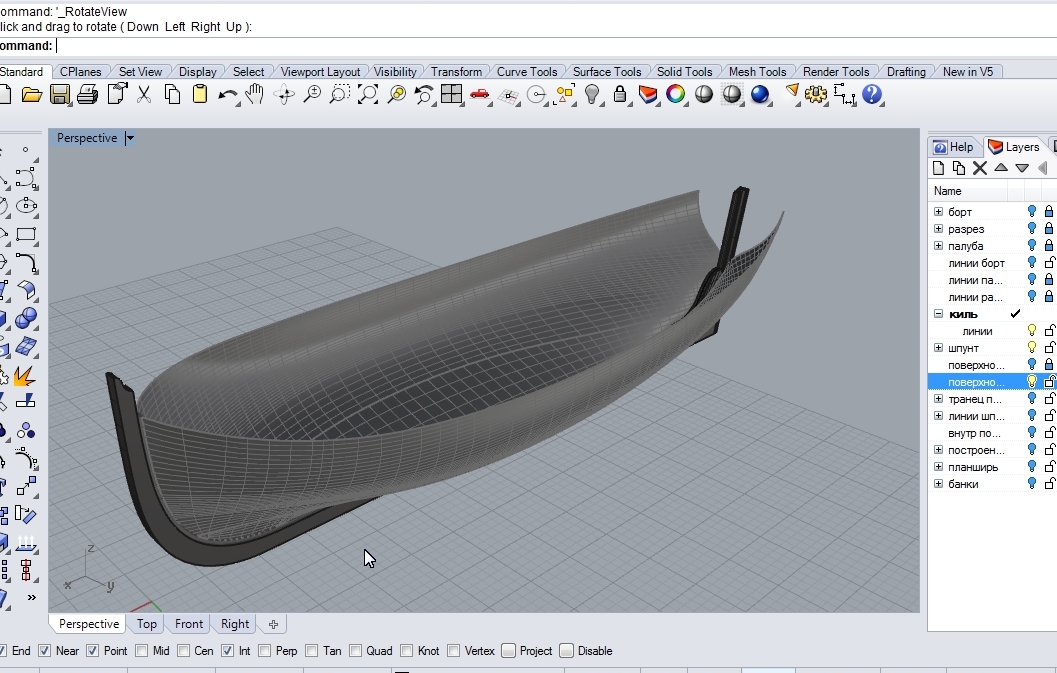Expand the палуба layer tree node
This screenshot has width=1057, height=673.
938,246
